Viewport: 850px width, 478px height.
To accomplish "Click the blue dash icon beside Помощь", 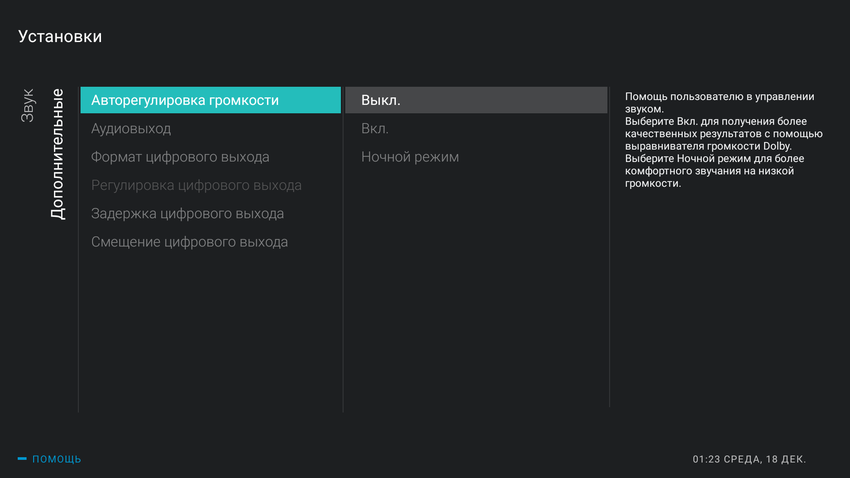I will (22, 459).
